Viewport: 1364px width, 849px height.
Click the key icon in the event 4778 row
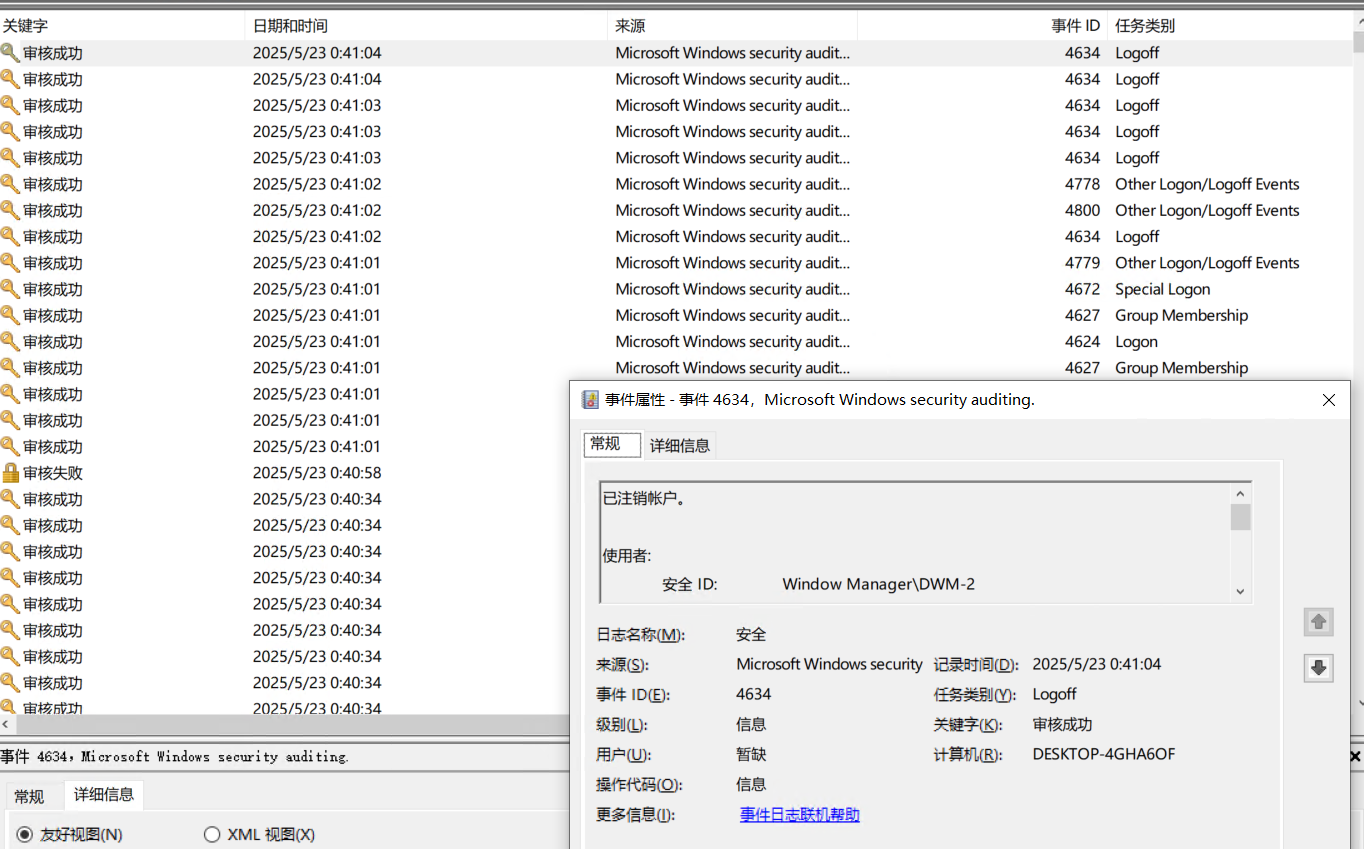tap(10, 184)
